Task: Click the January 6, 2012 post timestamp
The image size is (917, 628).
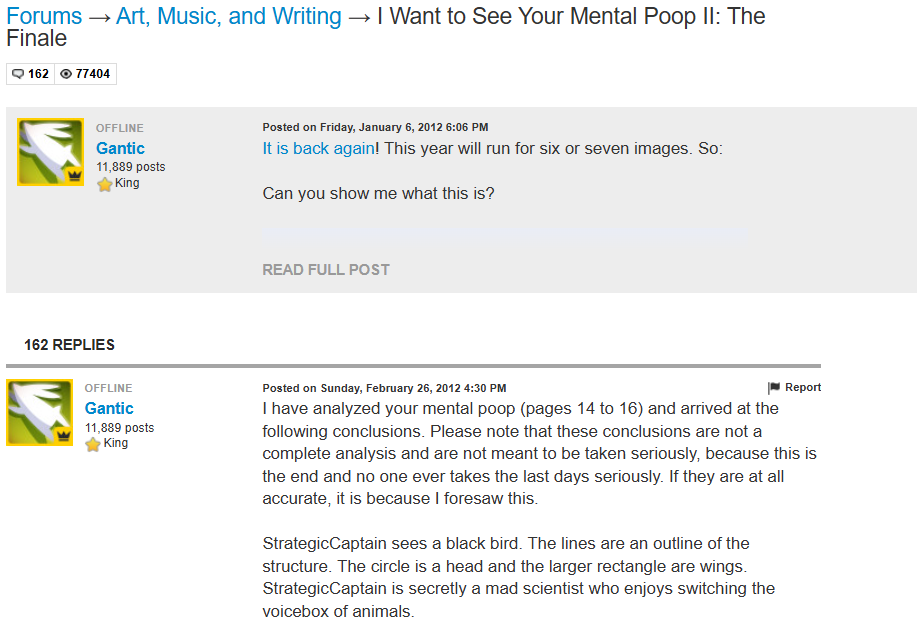Action: pos(375,127)
